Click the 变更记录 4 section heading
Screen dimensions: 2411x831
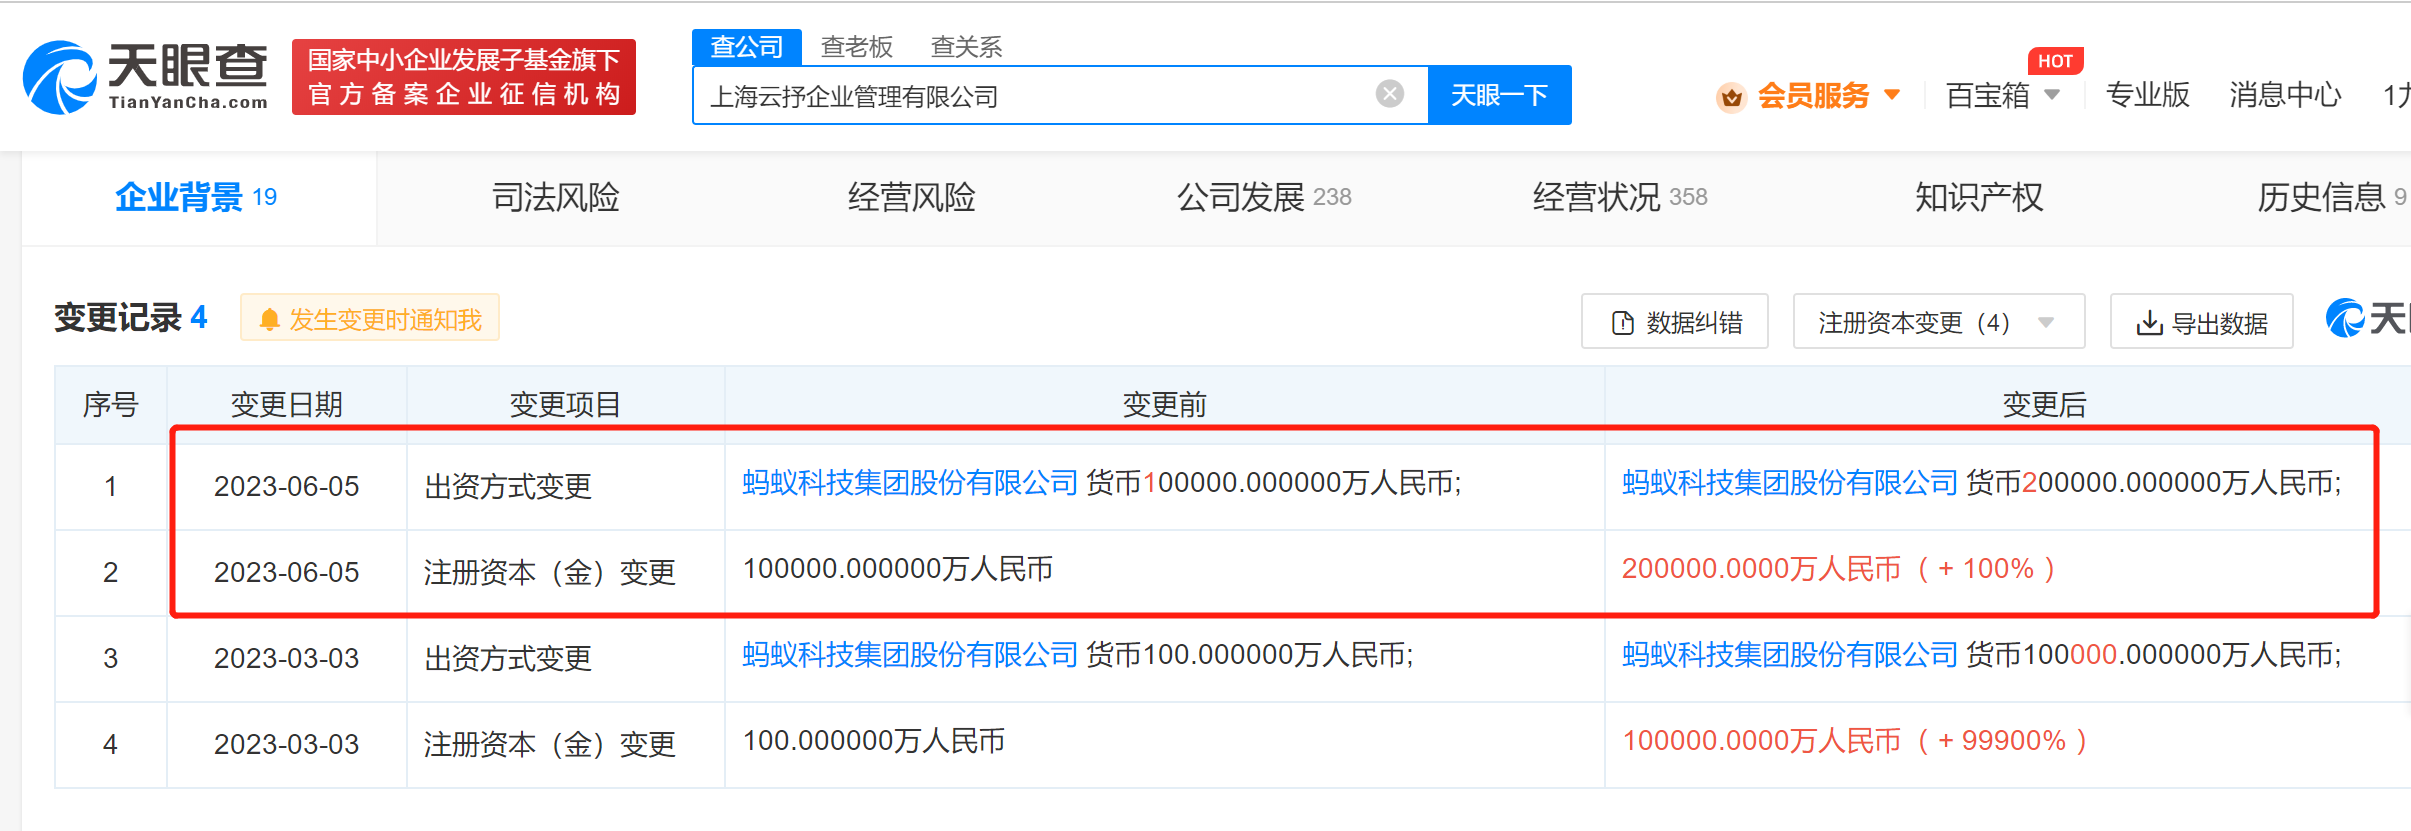(x=131, y=318)
